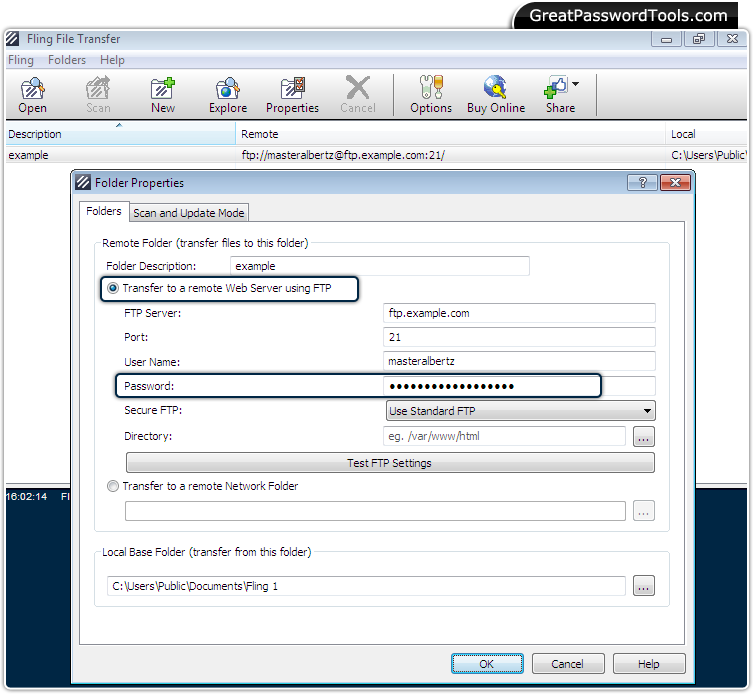The image size is (753, 694).
Task: Click the OK button
Action: 487,664
